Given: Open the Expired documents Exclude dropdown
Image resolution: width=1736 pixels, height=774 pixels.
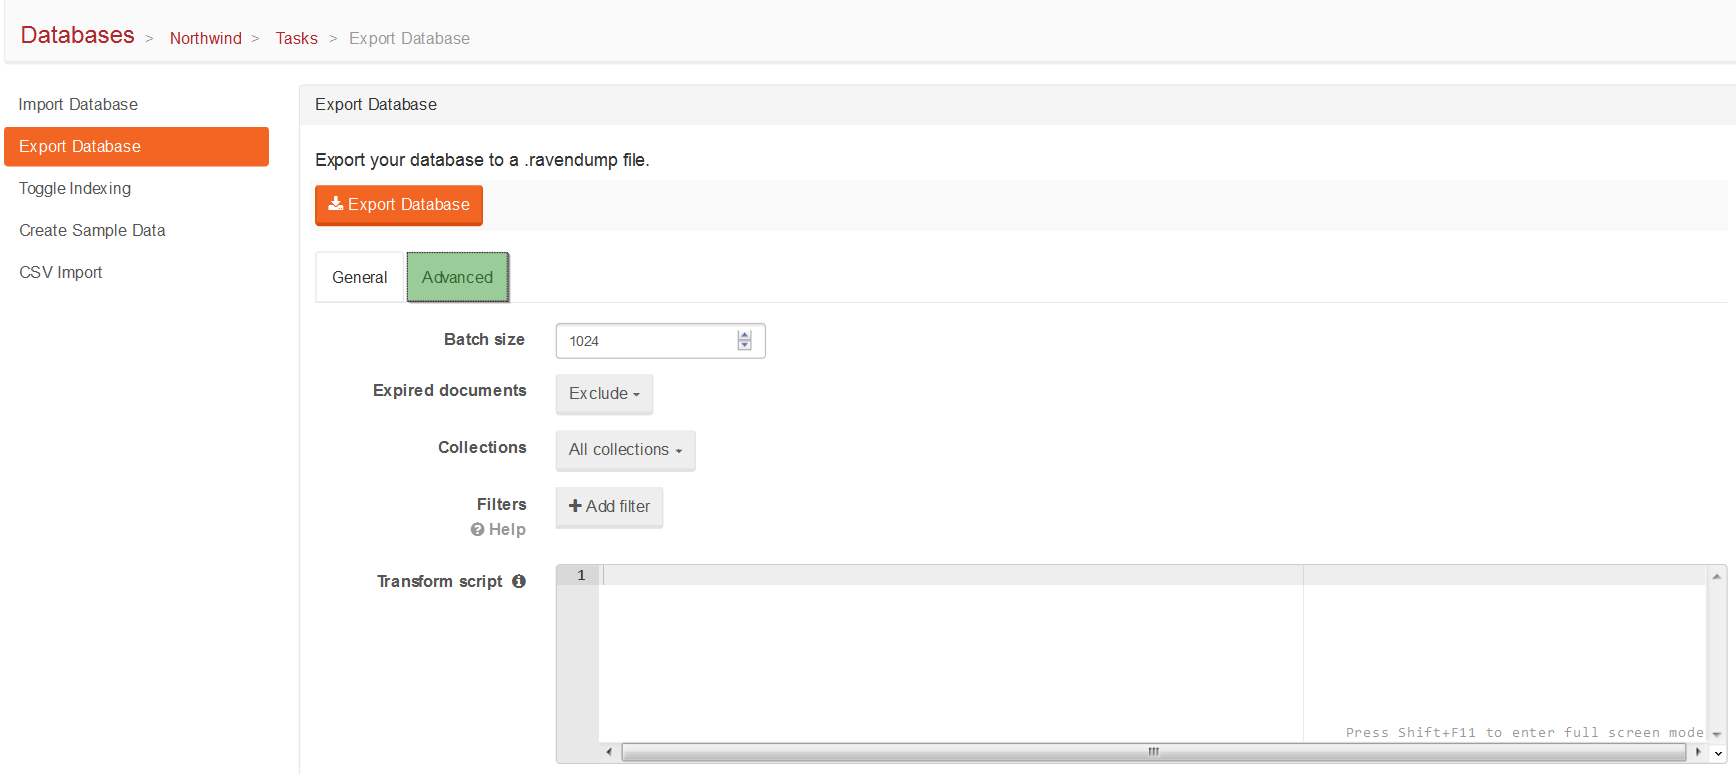Looking at the screenshot, I should 604,394.
